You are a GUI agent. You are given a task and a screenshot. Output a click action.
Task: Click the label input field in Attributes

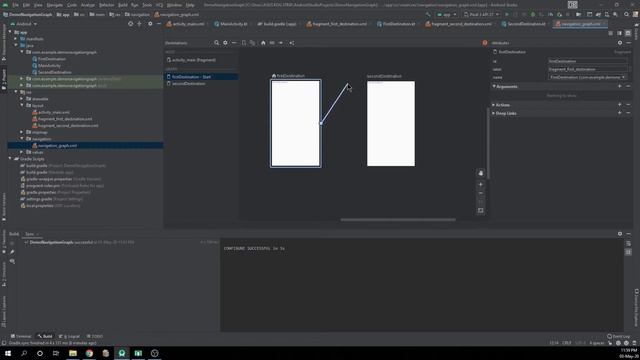click(x=587, y=69)
